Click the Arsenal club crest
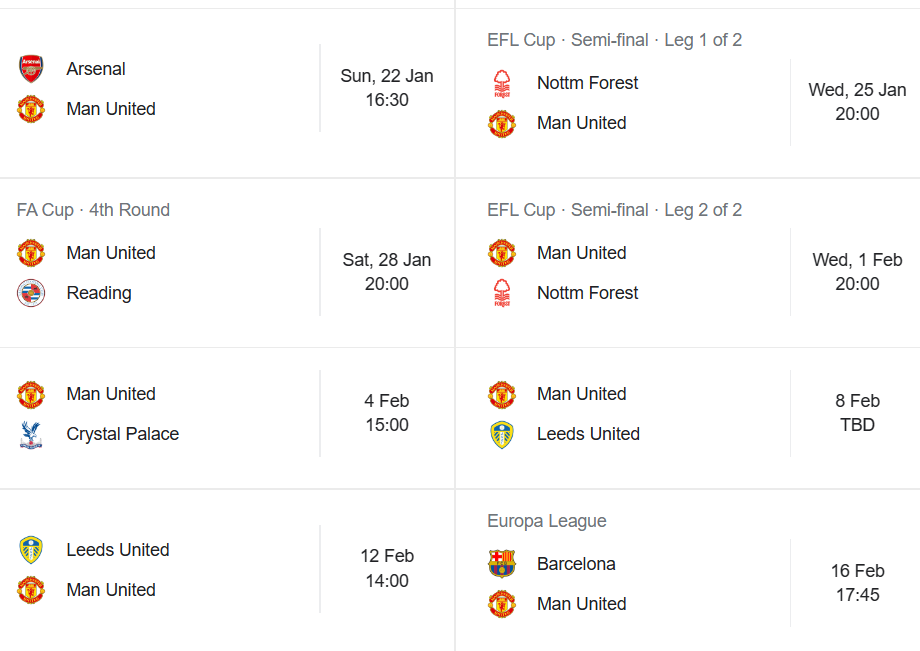Screen dimensions: 920x651 pos(31,69)
